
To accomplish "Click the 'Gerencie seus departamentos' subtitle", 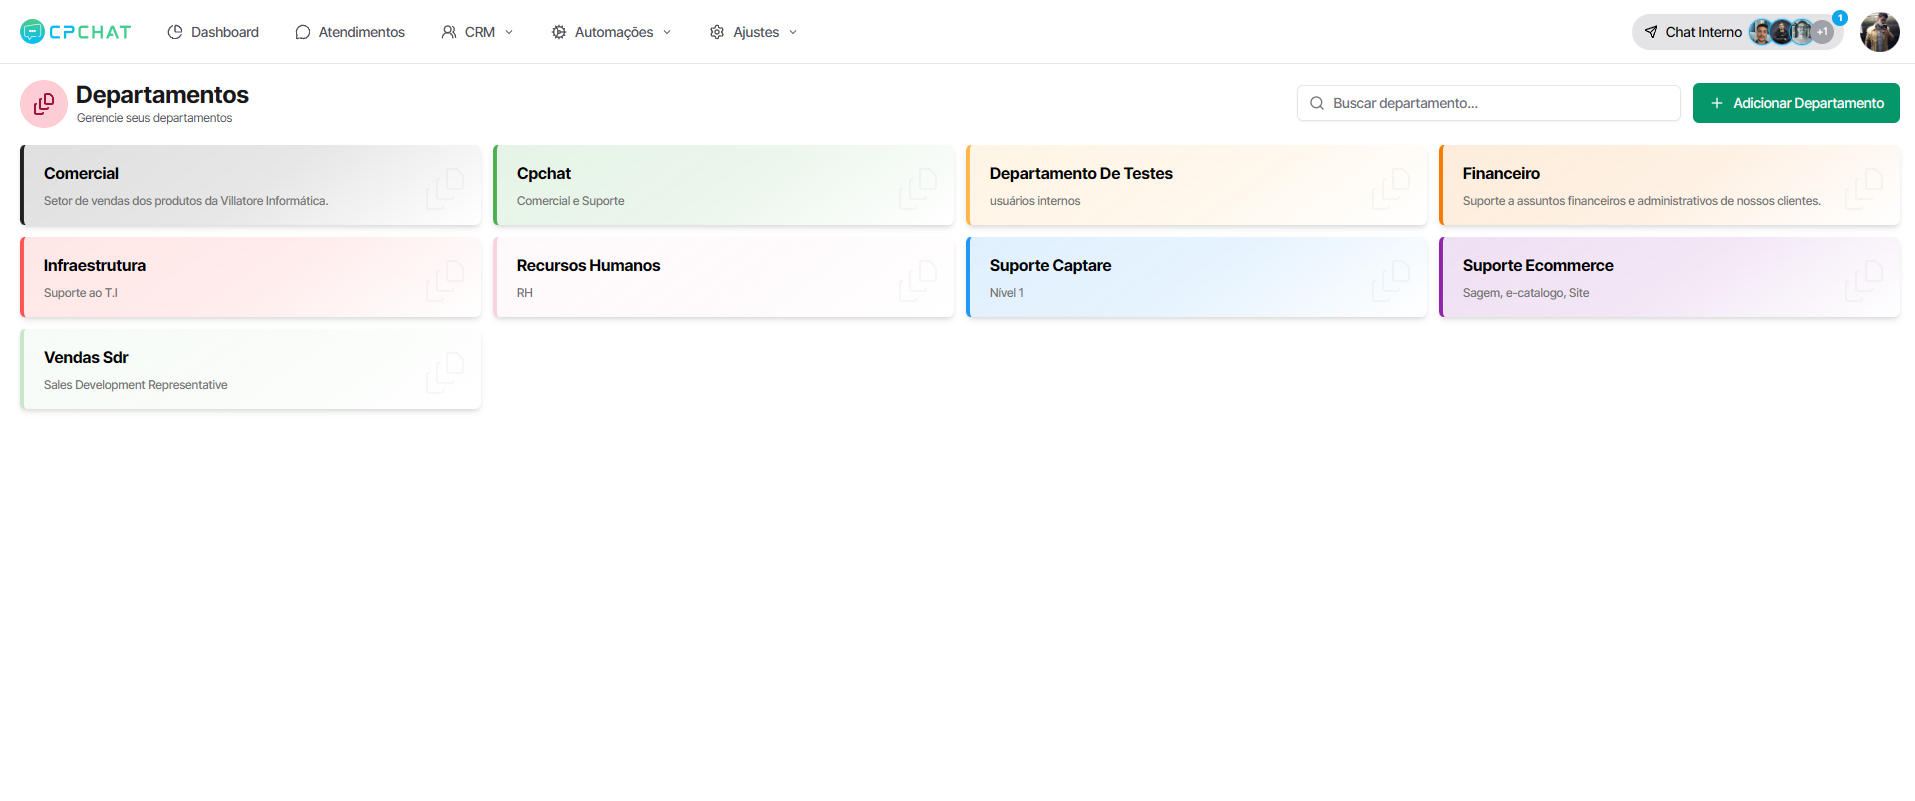I will tap(154, 118).
